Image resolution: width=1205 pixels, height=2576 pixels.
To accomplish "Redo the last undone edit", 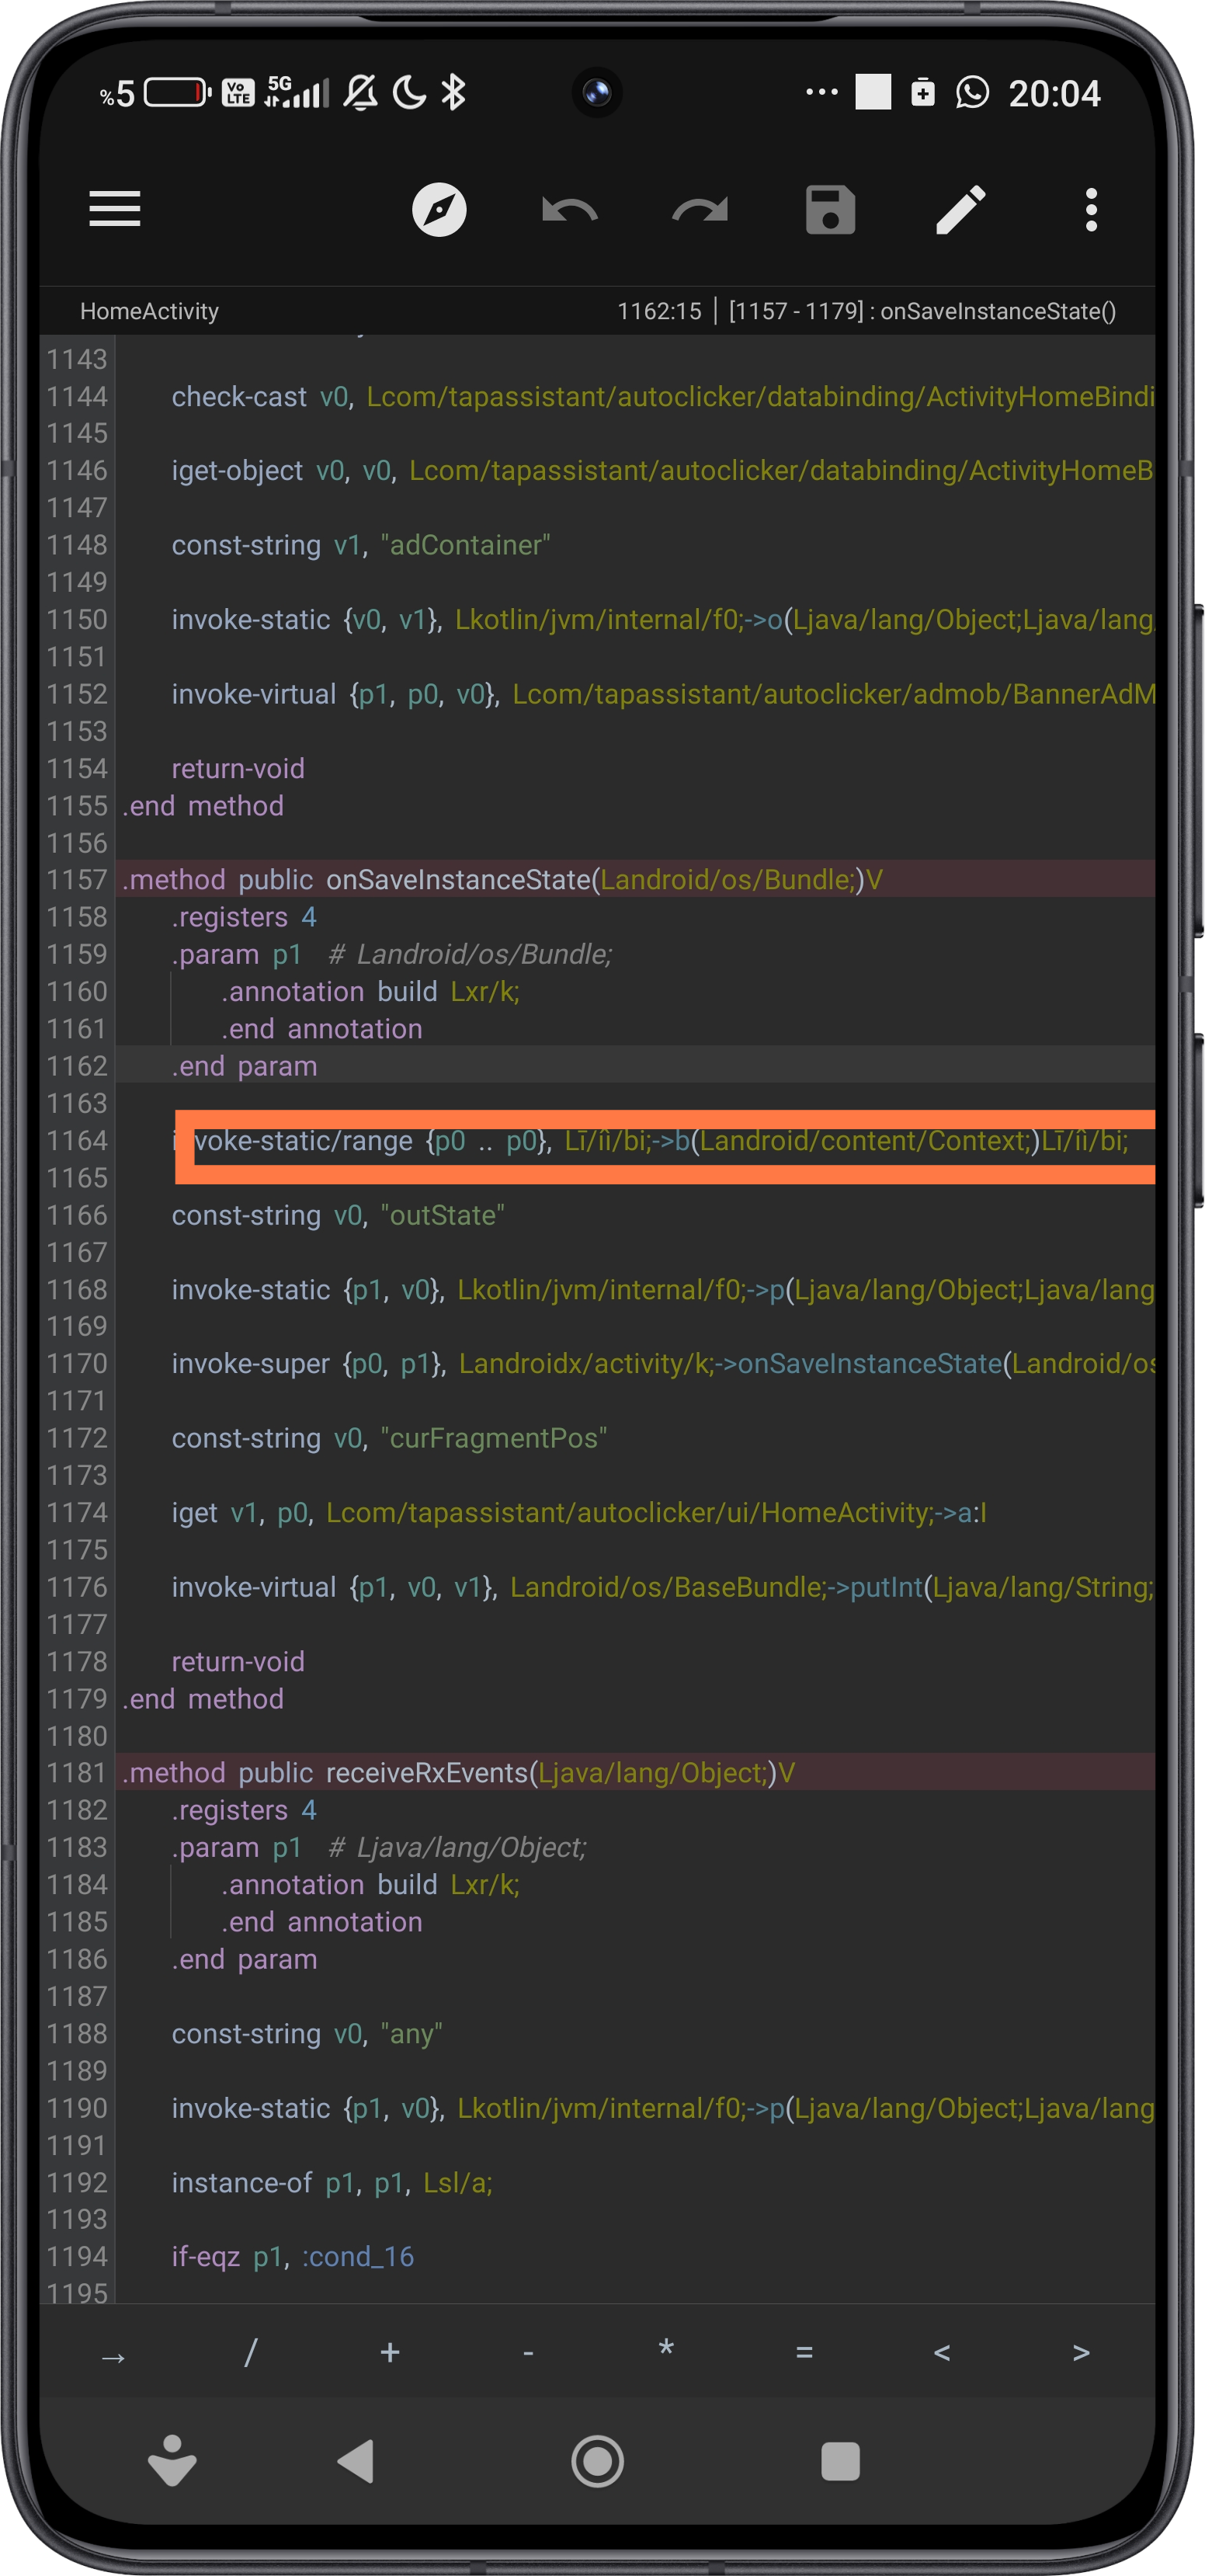I will tap(700, 210).
